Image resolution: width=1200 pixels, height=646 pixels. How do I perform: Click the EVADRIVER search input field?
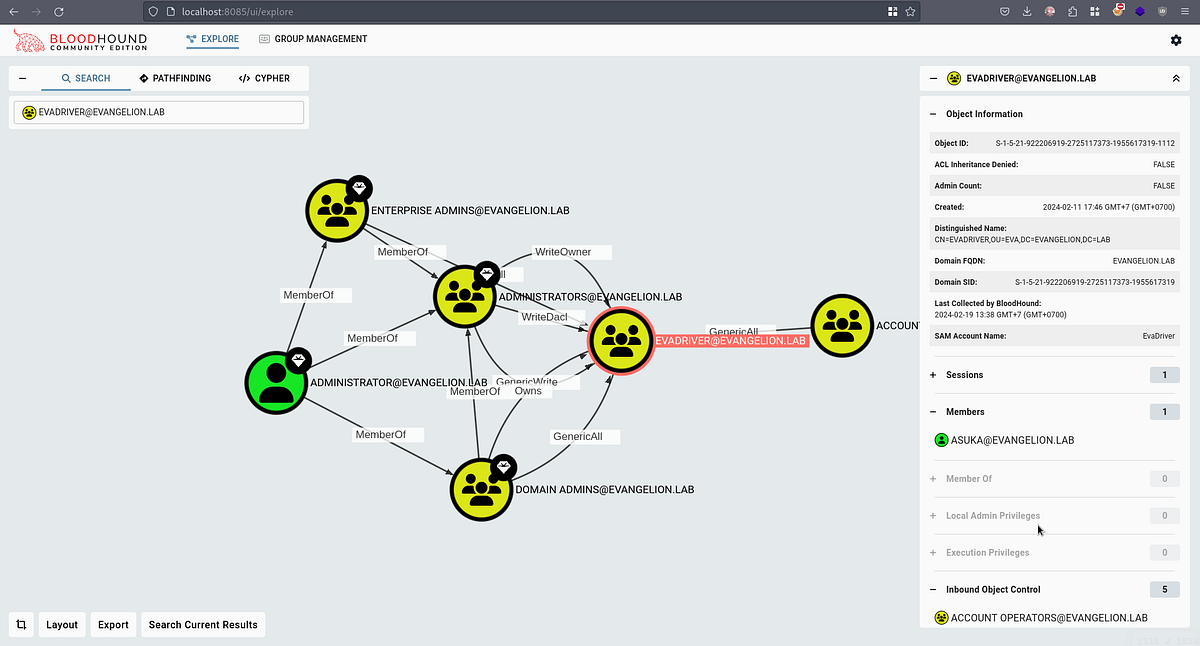[x=158, y=112]
